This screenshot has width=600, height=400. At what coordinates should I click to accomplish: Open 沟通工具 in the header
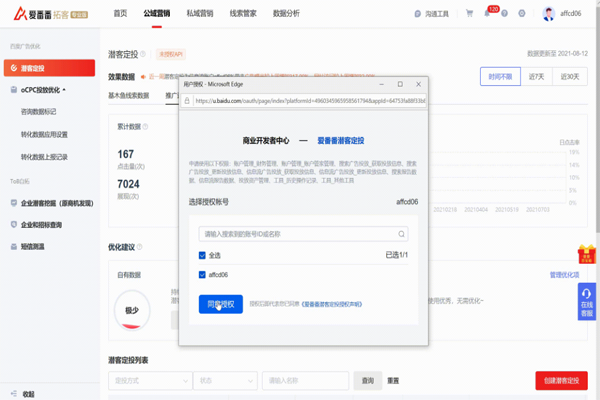point(431,14)
